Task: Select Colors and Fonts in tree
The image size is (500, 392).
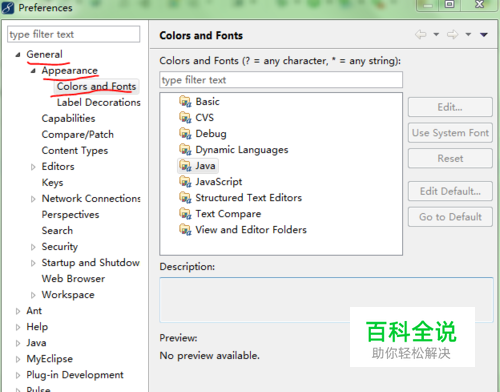Action: (96, 86)
